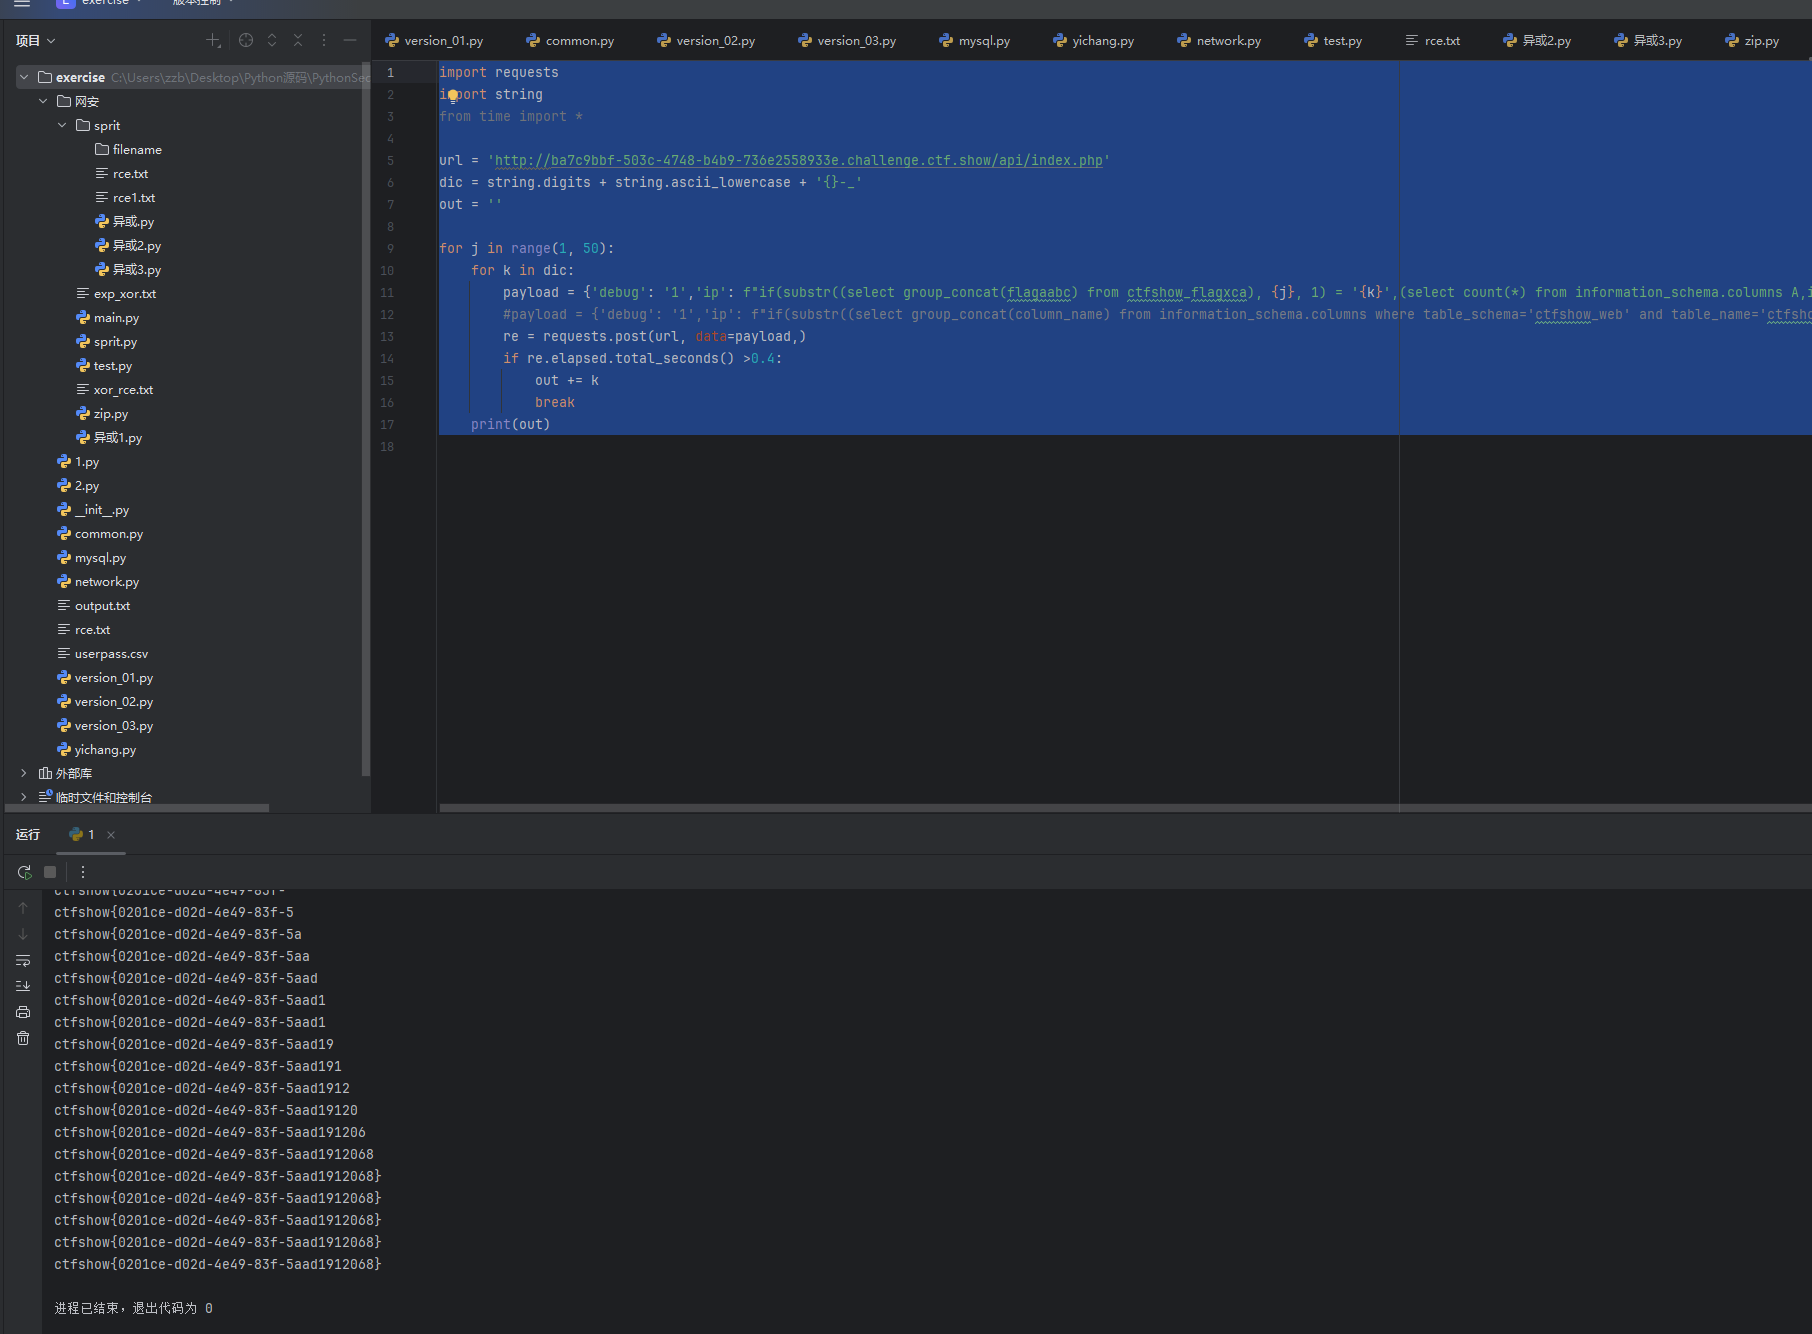The height and width of the screenshot is (1334, 1812).
Task: Switch to test.py editor tab
Action: (1333, 41)
